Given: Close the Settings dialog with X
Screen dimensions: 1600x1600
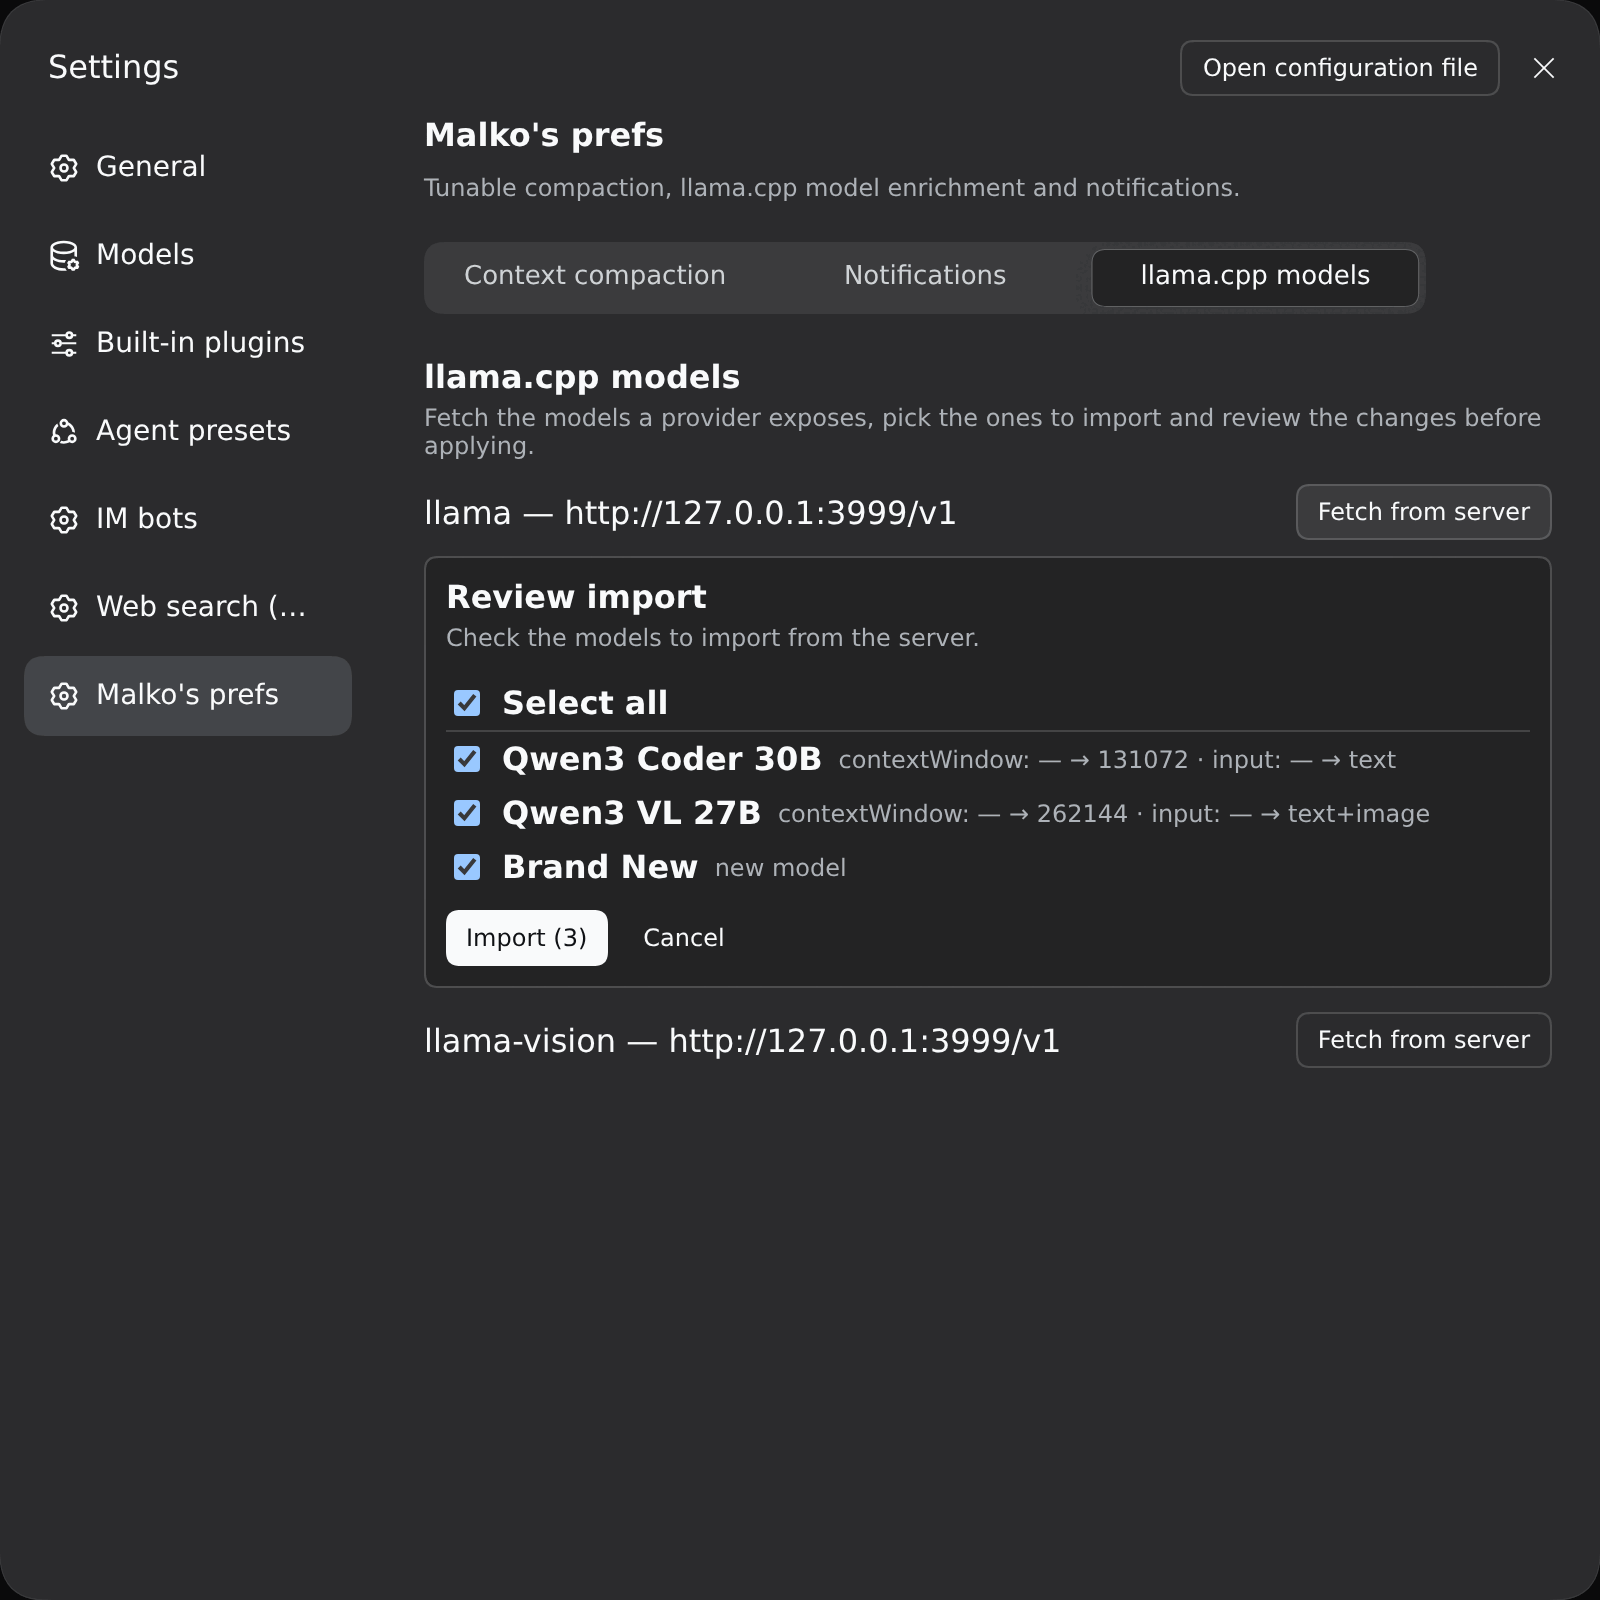Looking at the screenshot, I should point(1544,68).
